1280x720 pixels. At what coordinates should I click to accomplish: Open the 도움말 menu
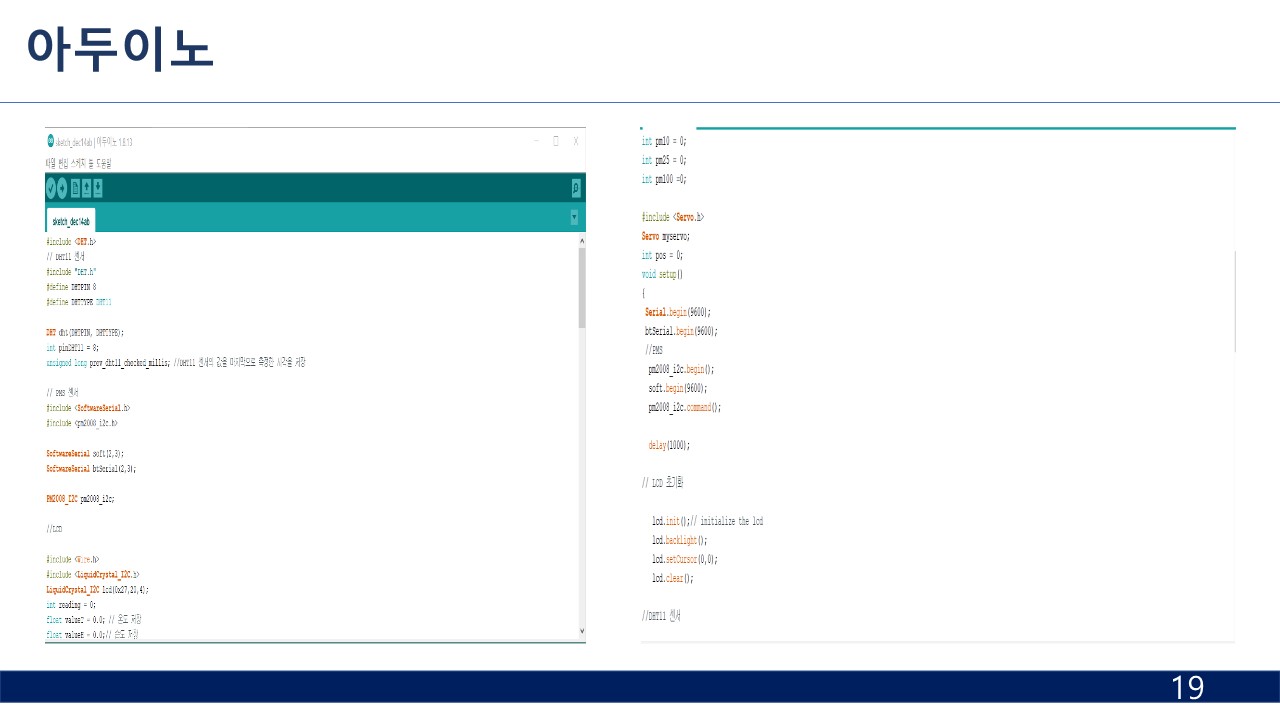coord(105,162)
